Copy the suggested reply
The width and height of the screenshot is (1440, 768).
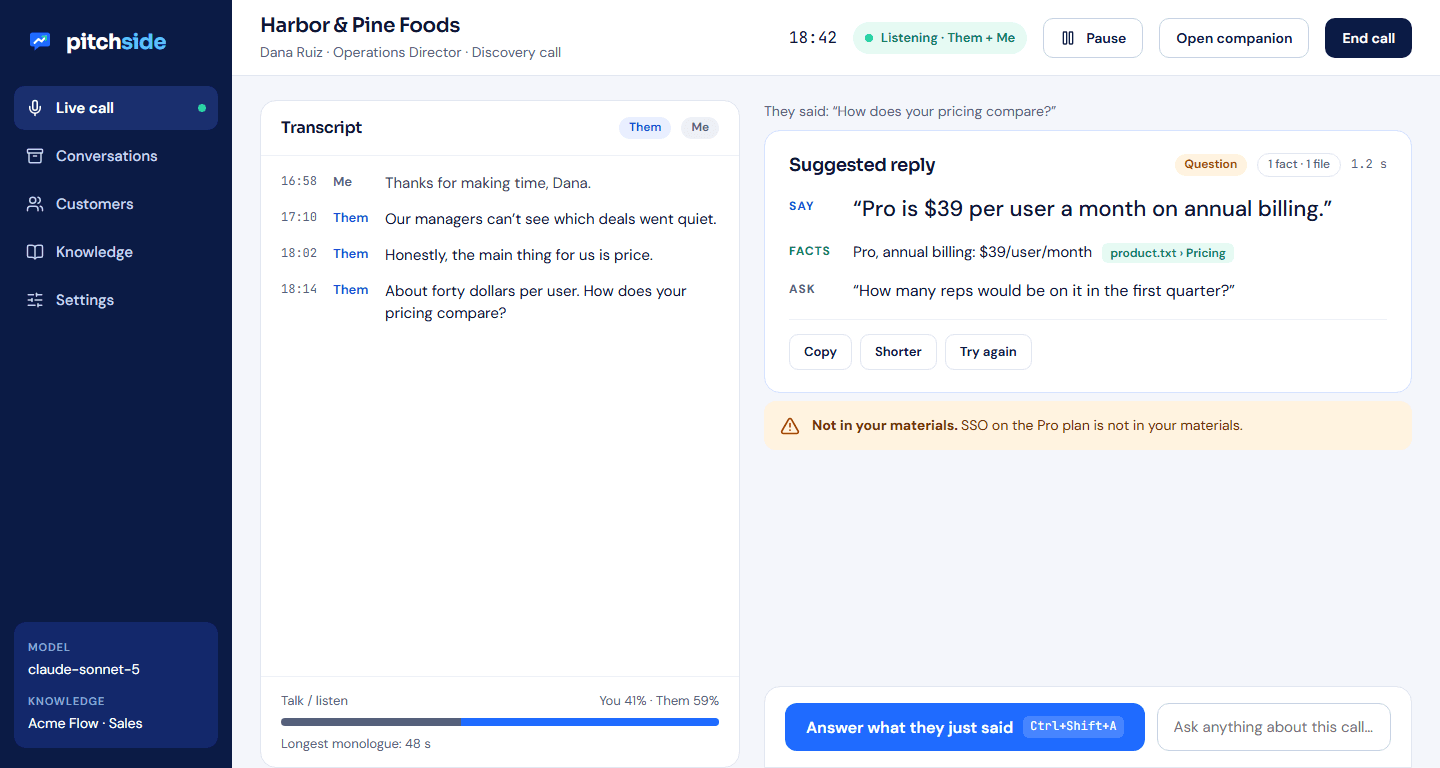(820, 352)
